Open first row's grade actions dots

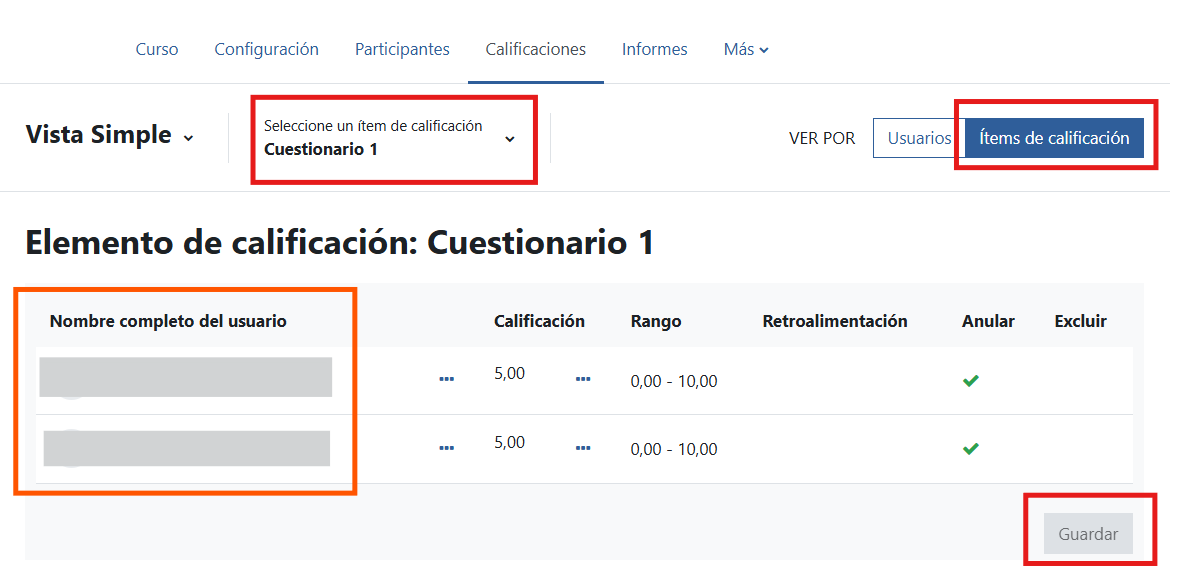tap(582, 380)
